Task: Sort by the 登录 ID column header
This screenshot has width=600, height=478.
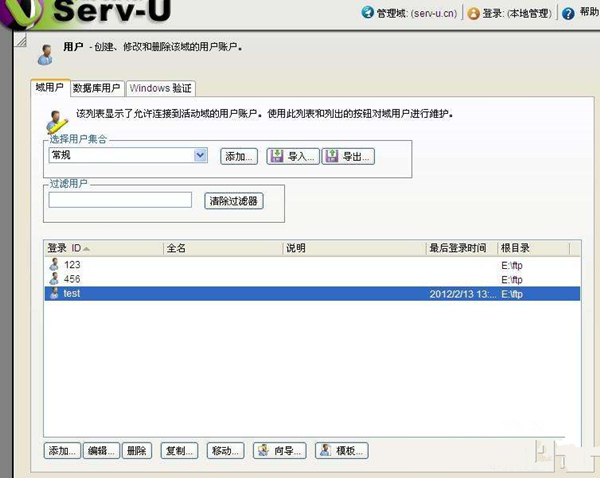Action: [104, 248]
